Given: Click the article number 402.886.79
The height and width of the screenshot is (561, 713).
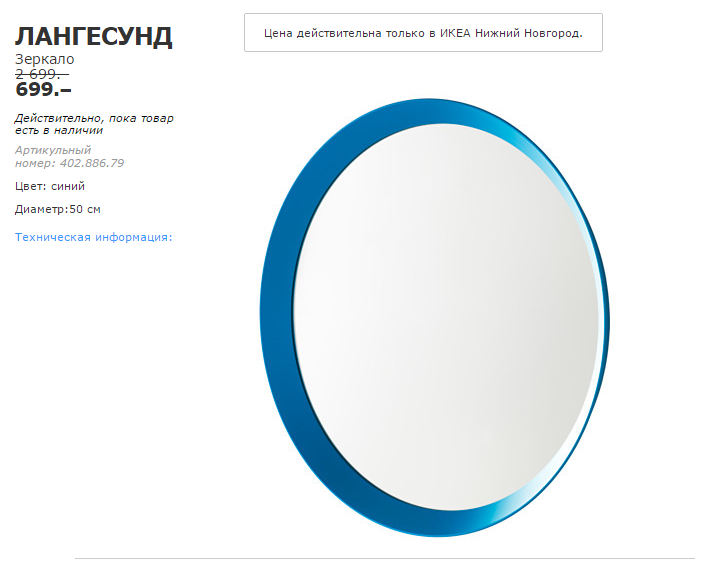Looking at the screenshot, I should 92,163.
